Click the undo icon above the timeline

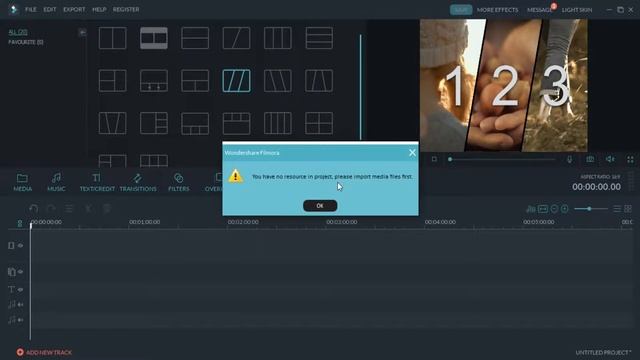click(33, 209)
